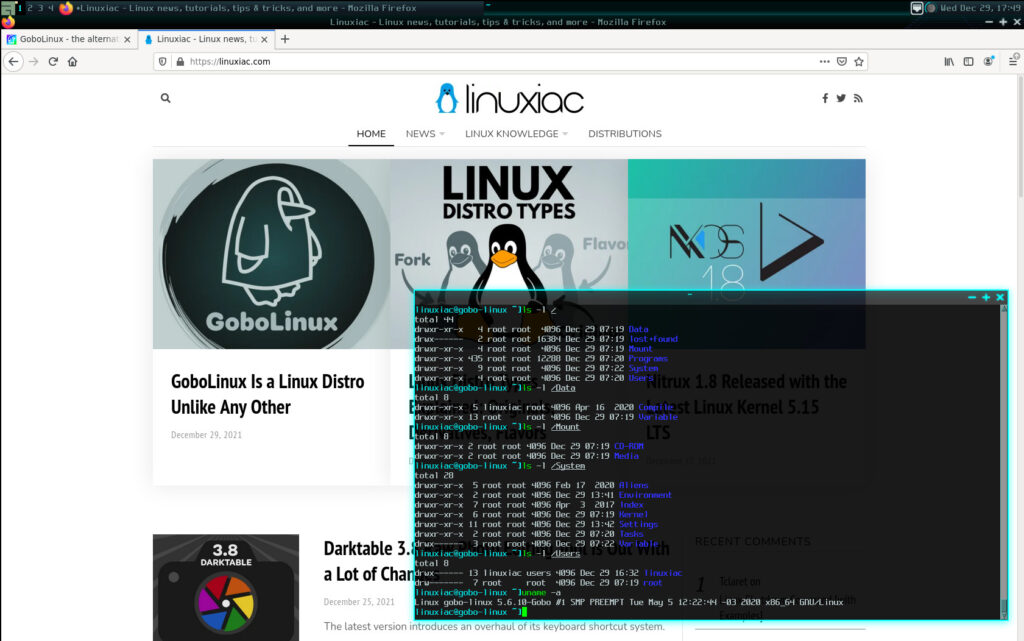Reload the current page

pos(53,61)
